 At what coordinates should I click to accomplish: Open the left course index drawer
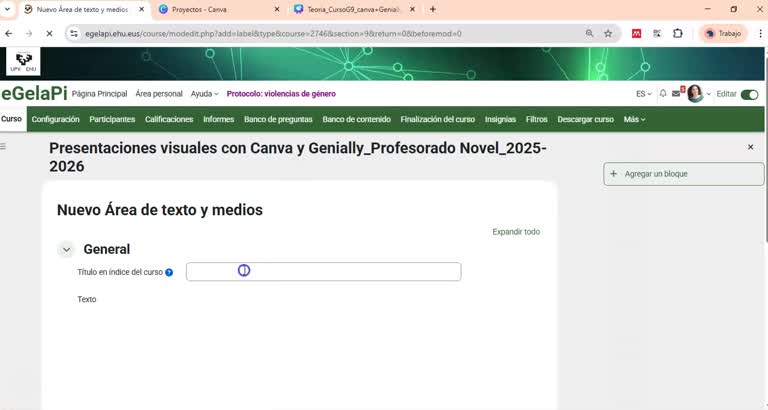pyautogui.click(x=3, y=146)
